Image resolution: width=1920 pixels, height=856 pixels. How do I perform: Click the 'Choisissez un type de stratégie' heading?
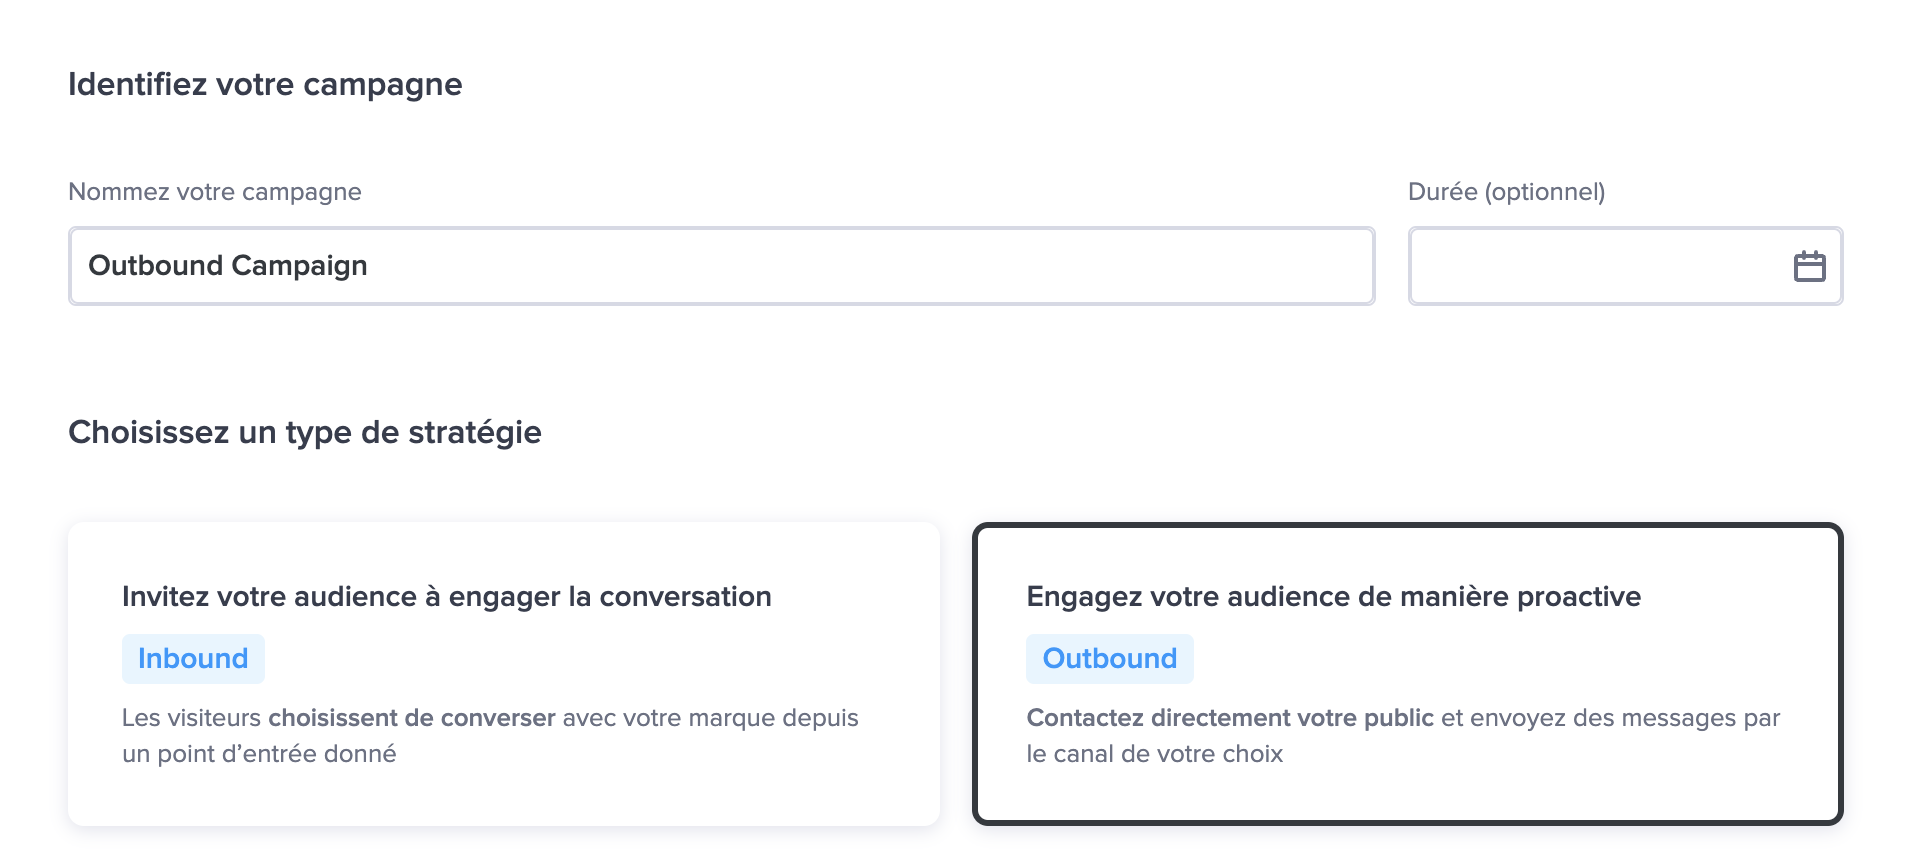pyautogui.click(x=305, y=433)
